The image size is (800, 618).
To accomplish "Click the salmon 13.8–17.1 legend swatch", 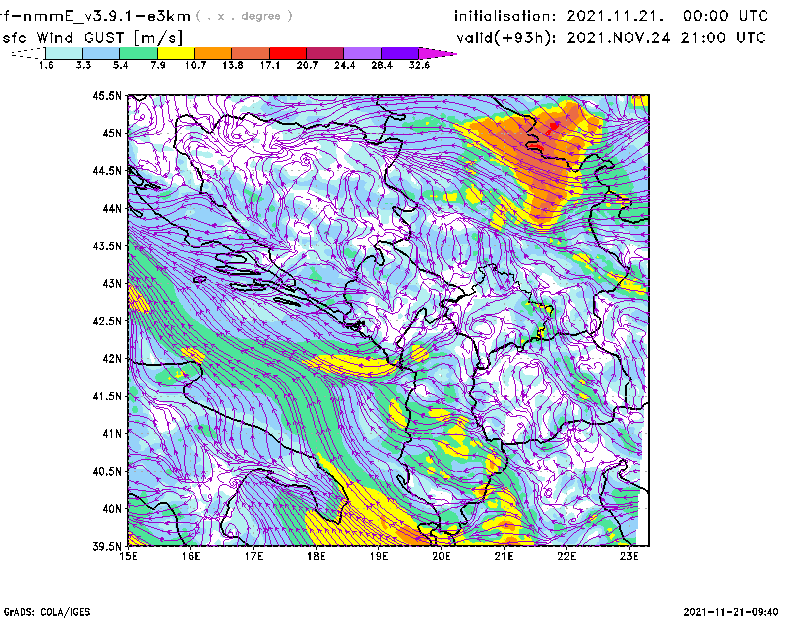I will [251, 53].
